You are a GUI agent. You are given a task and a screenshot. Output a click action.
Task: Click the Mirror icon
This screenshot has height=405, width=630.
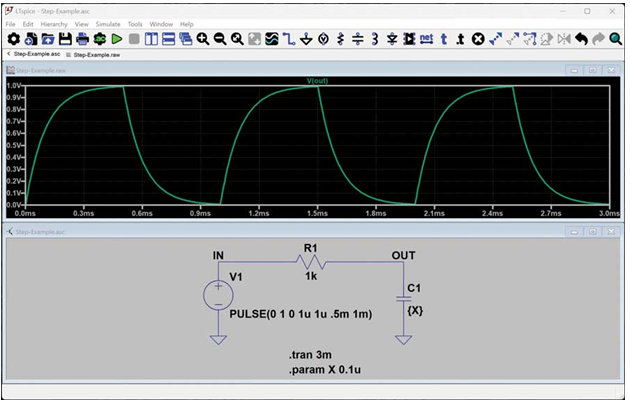(x=564, y=39)
